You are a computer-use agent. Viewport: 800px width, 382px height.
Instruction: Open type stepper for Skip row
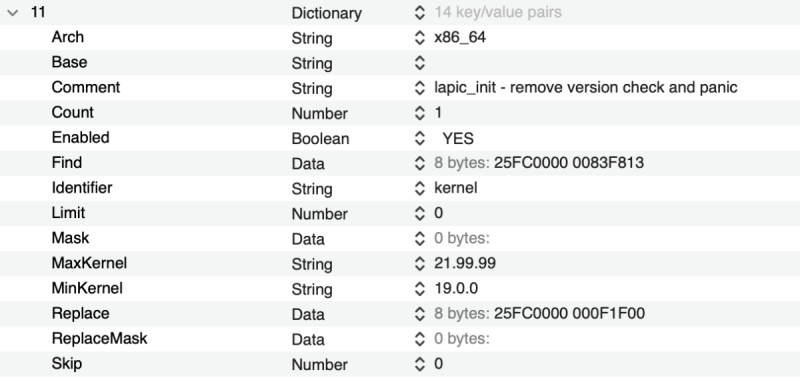click(x=419, y=364)
